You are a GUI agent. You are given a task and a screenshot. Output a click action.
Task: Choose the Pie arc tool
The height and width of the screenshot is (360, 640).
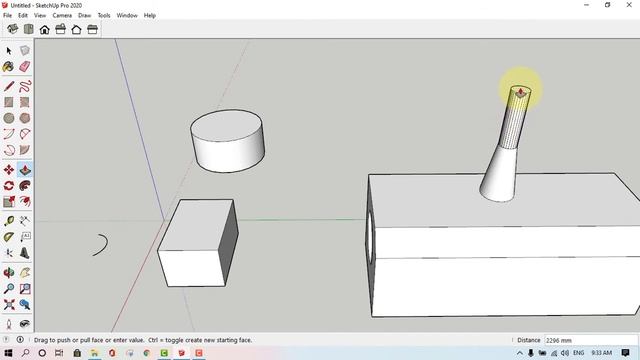(x=25, y=150)
